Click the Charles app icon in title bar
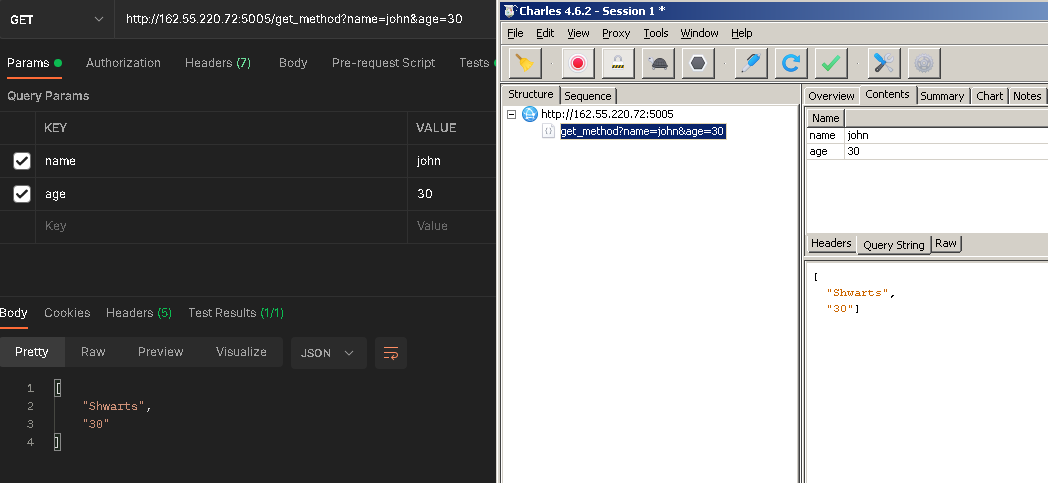1048x483 pixels. click(x=510, y=11)
